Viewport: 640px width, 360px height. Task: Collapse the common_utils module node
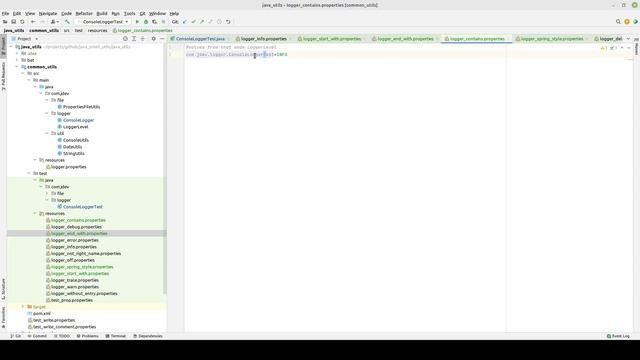17,67
